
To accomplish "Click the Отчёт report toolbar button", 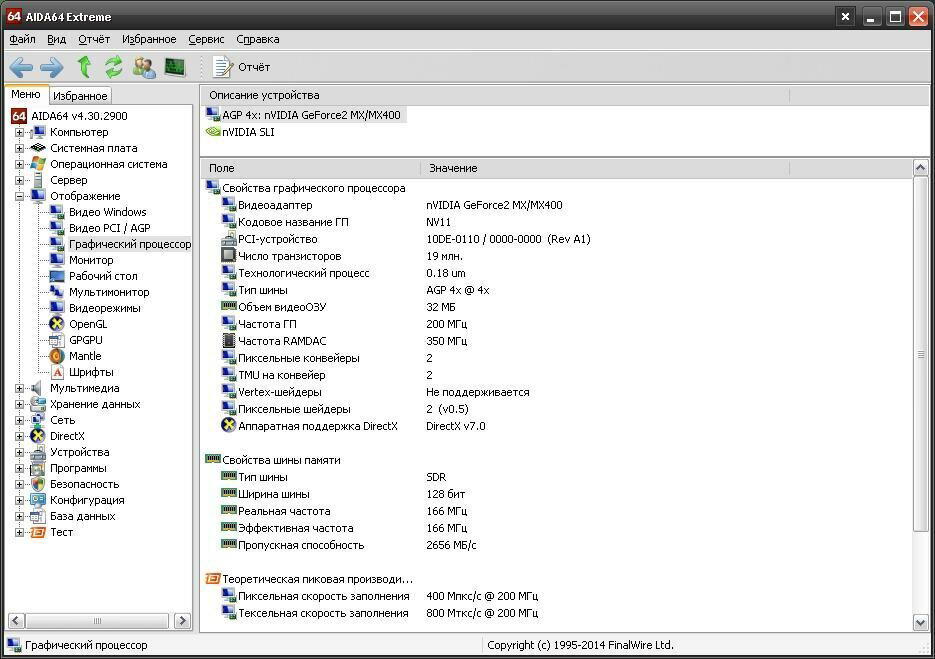I will (241, 67).
